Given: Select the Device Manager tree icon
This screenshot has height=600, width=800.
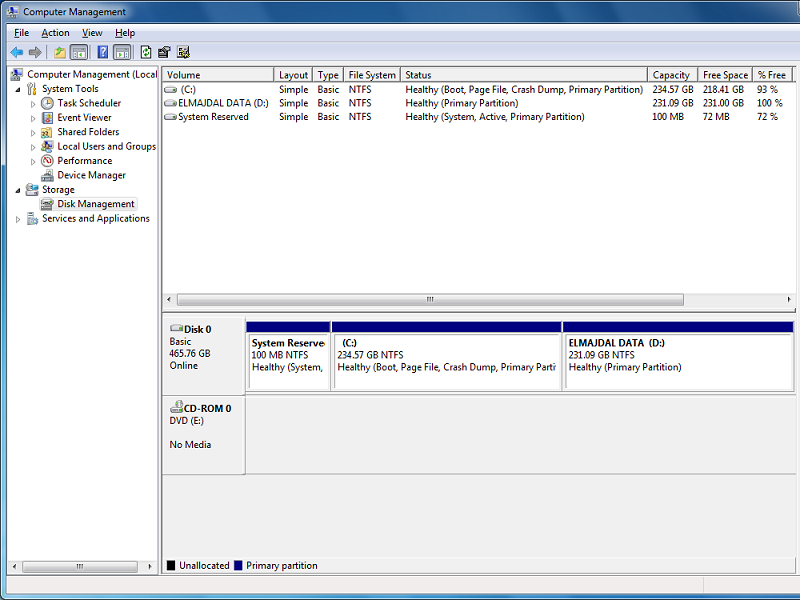Looking at the screenshot, I should [x=47, y=175].
